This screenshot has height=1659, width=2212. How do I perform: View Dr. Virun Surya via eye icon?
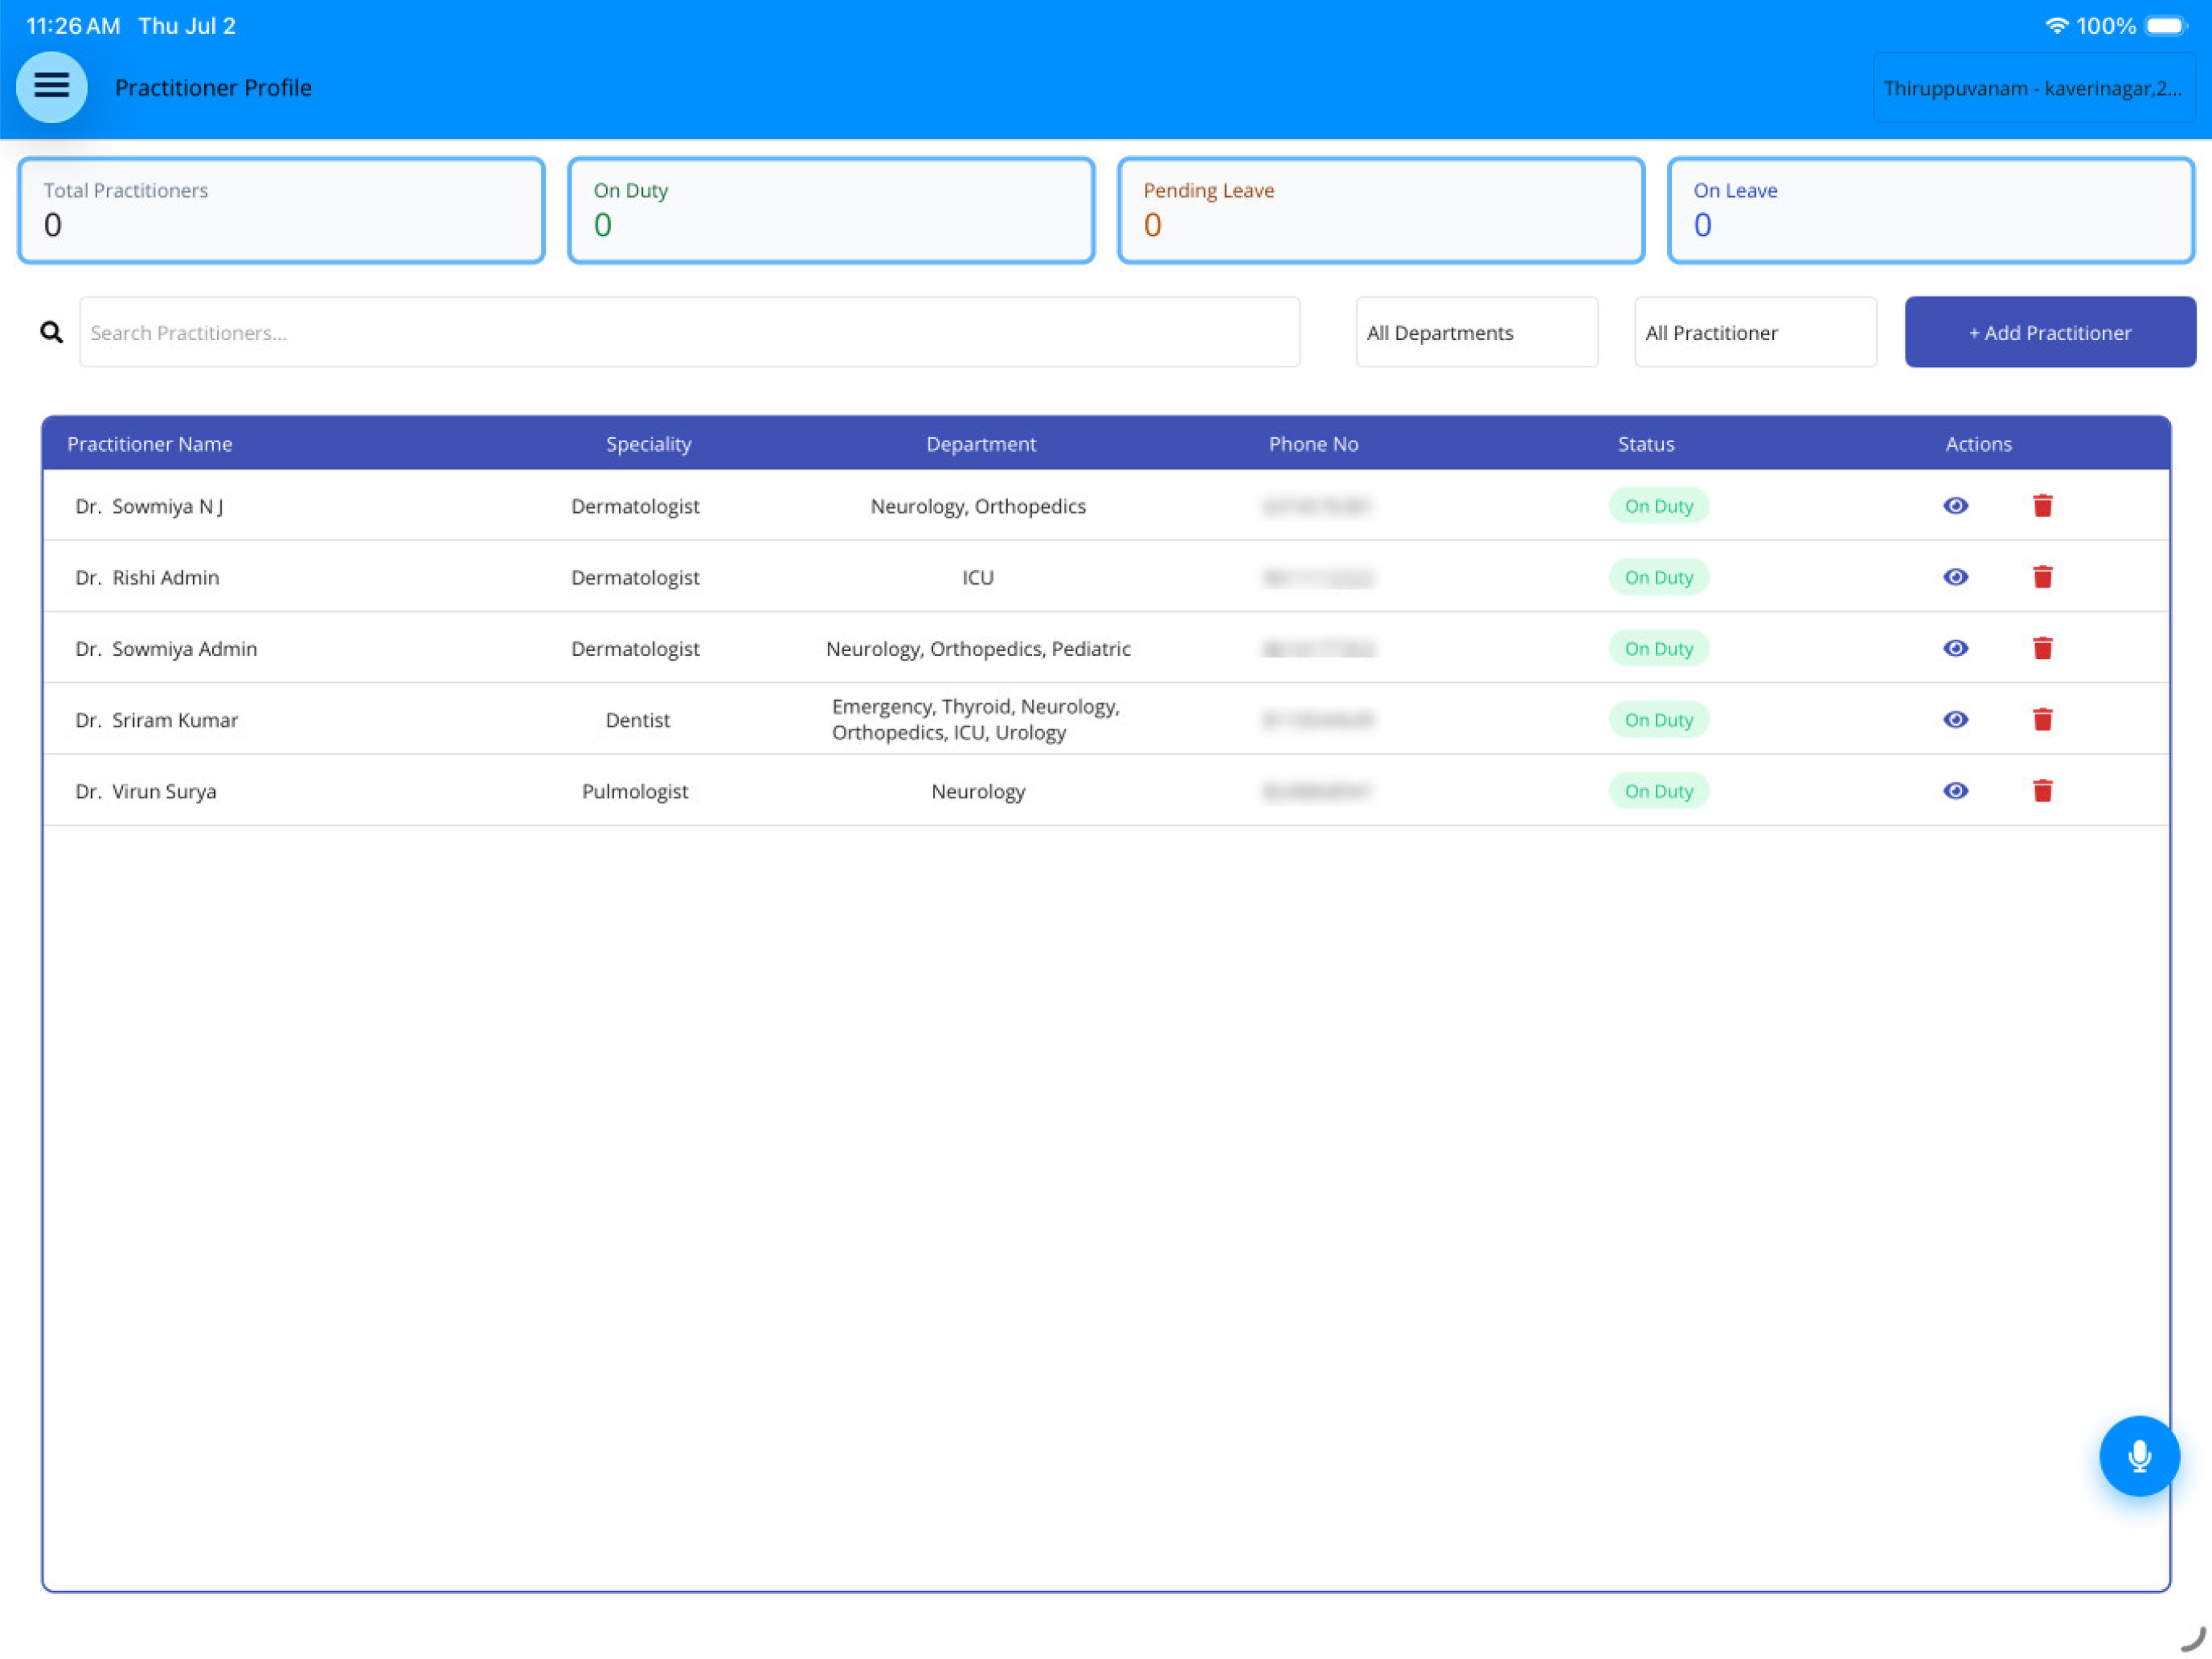[1955, 791]
